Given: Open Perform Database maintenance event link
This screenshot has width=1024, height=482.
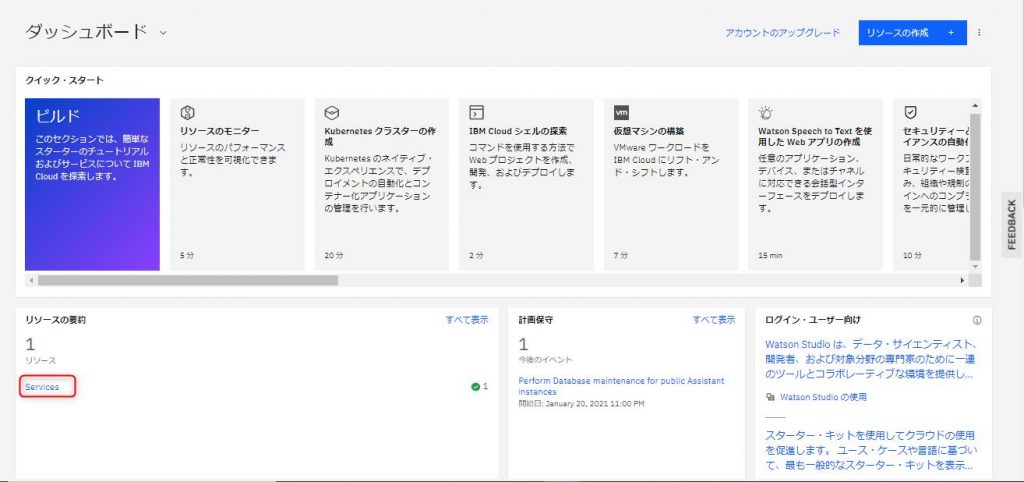Looking at the screenshot, I should click(621, 386).
